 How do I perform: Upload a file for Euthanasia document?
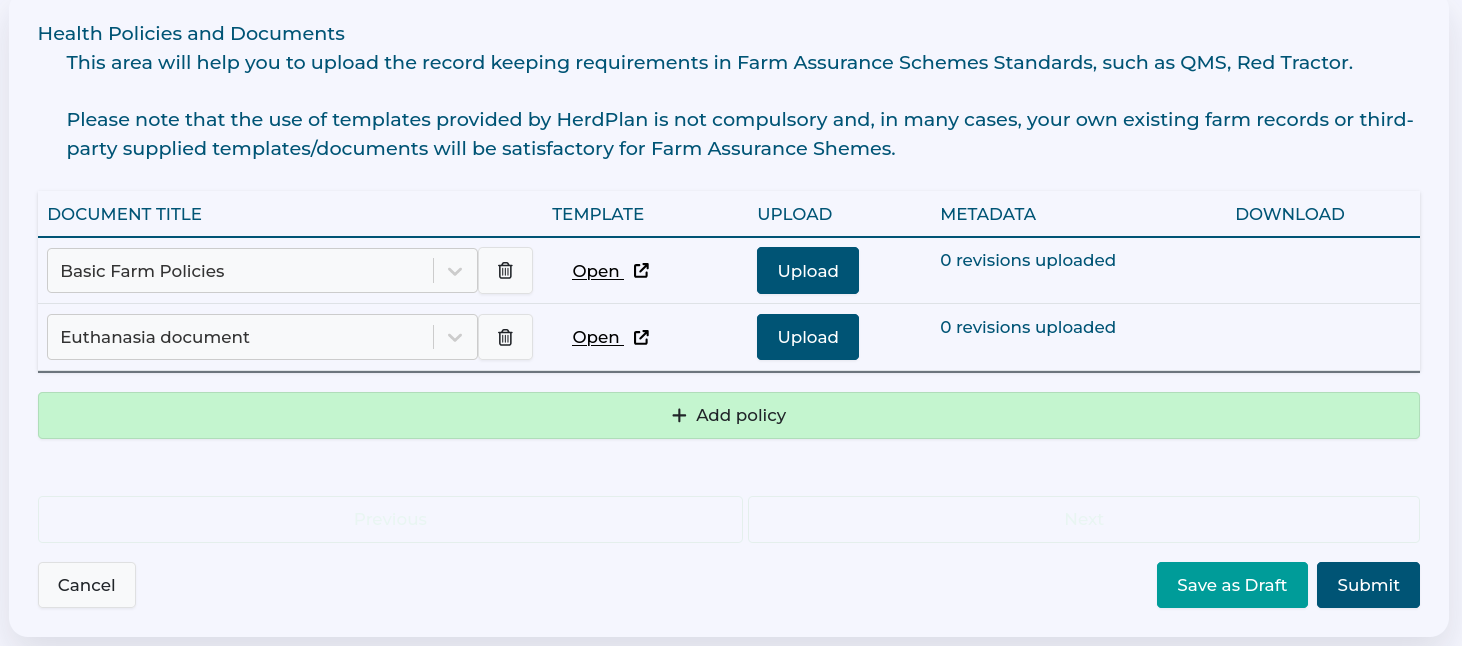coord(807,338)
